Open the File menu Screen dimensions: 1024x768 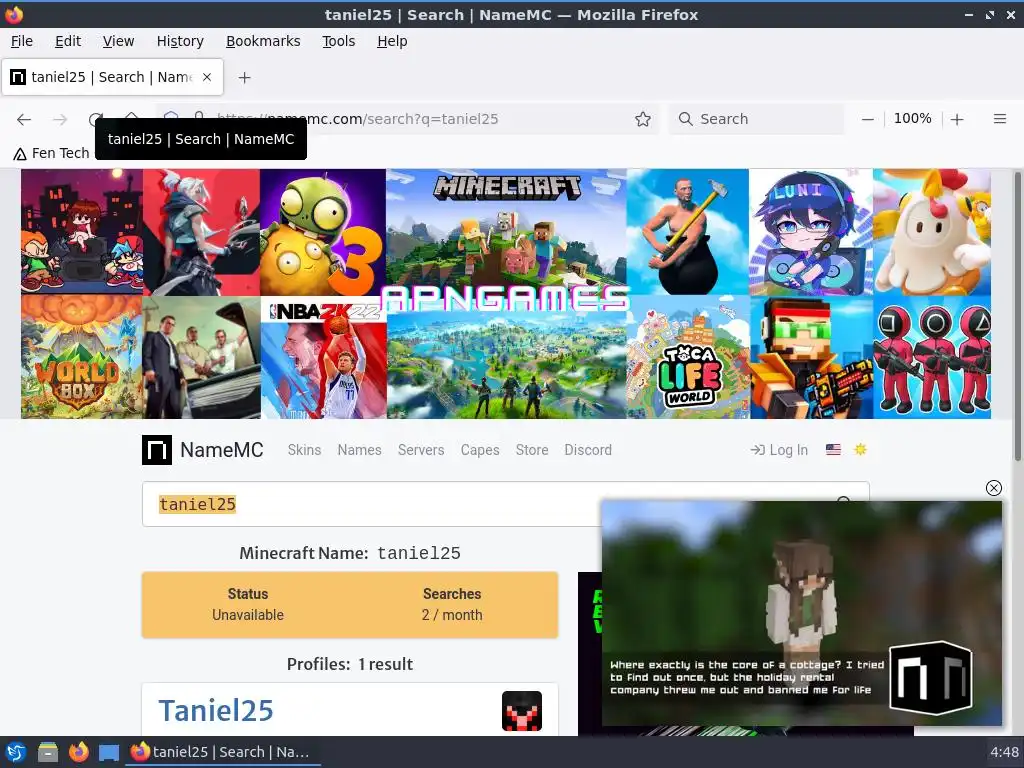[x=22, y=41]
